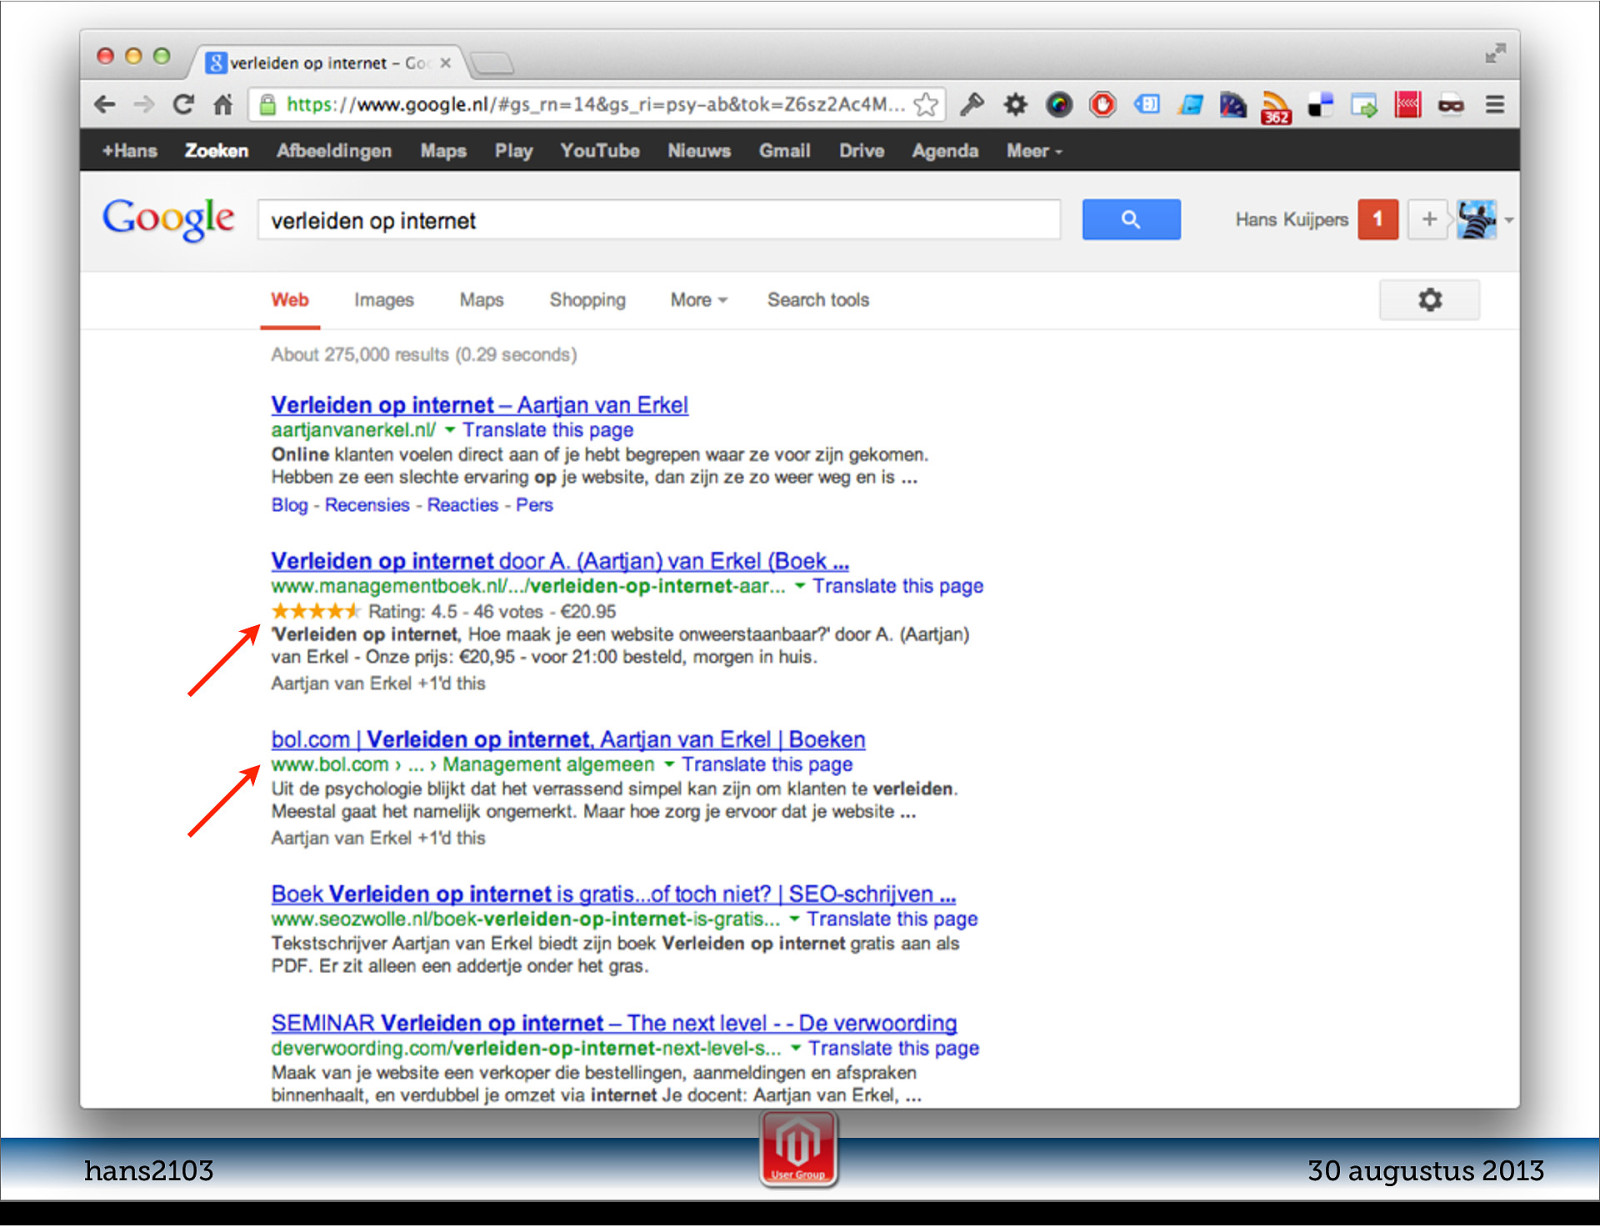
Task: Expand the More search filter dropdown
Action: point(699,300)
